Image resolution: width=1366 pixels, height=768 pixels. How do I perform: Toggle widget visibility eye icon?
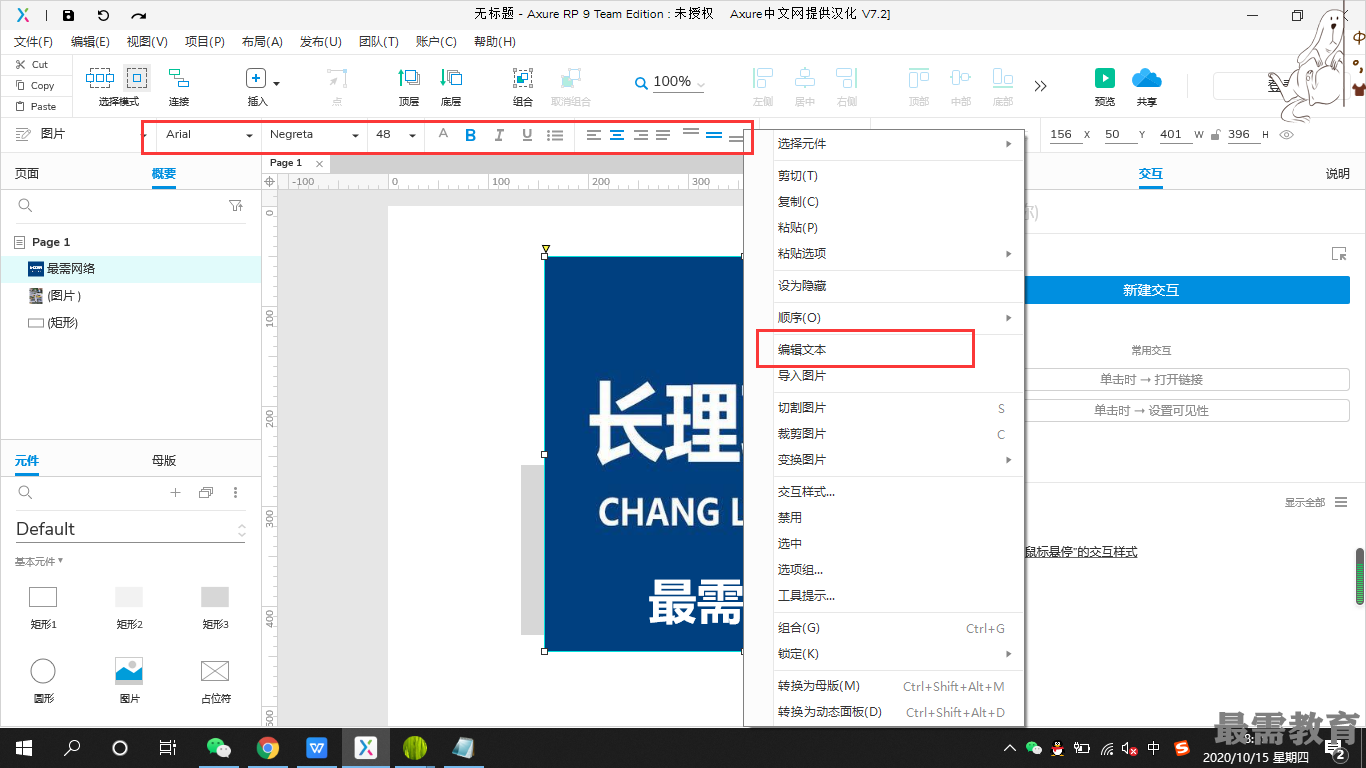click(x=1287, y=135)
